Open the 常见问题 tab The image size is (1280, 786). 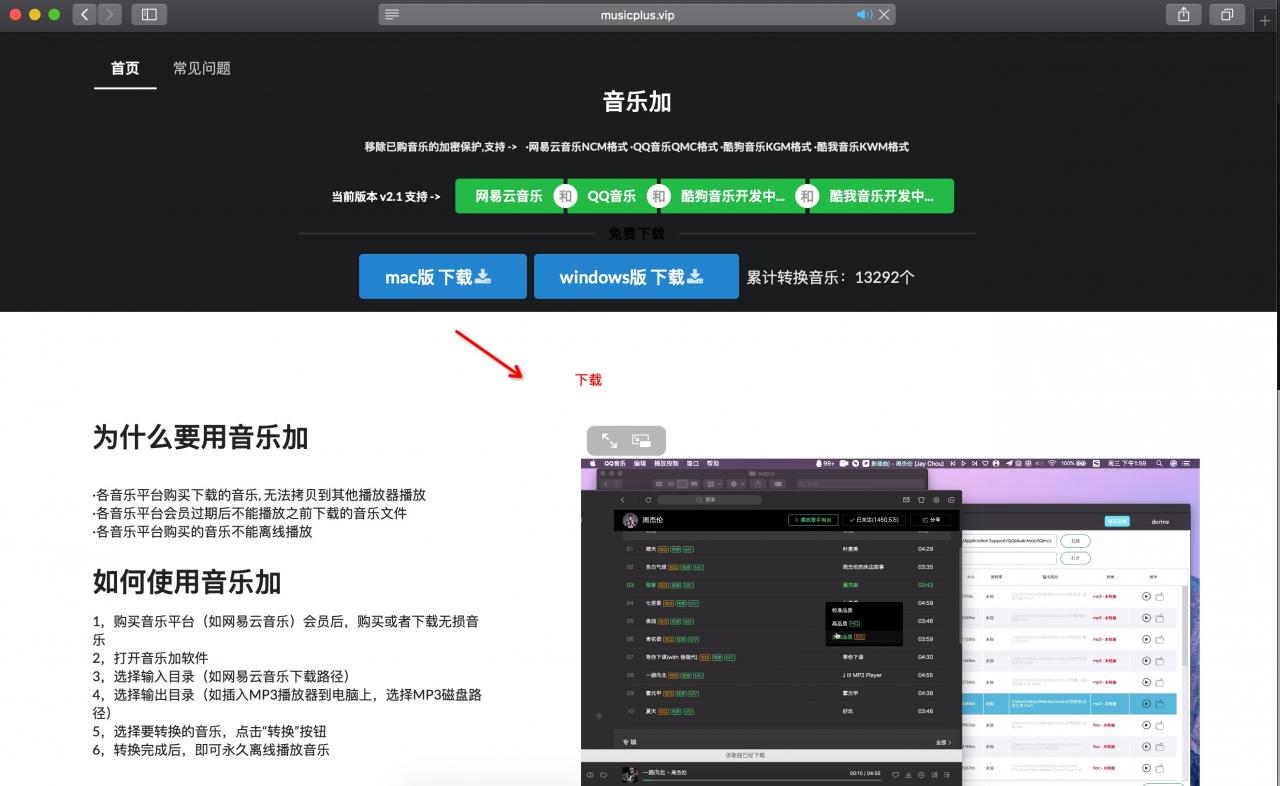click(200, 68)
